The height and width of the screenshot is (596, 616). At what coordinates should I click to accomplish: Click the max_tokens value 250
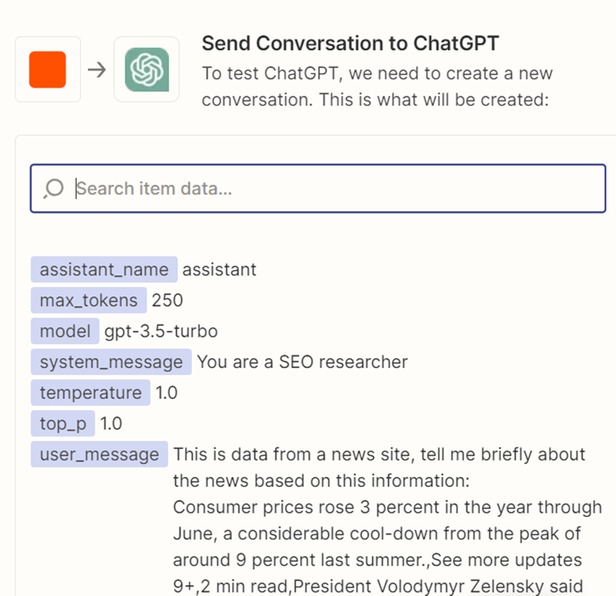167,300
